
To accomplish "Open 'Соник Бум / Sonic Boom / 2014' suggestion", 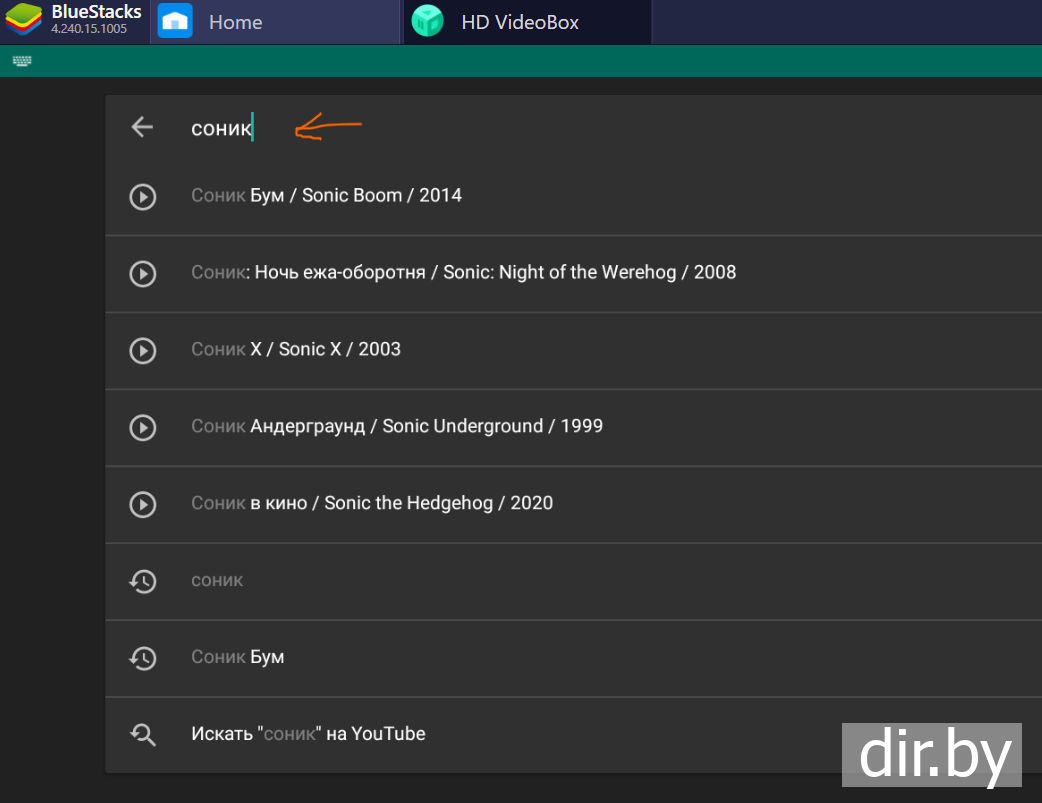I will tap(327, 196).
